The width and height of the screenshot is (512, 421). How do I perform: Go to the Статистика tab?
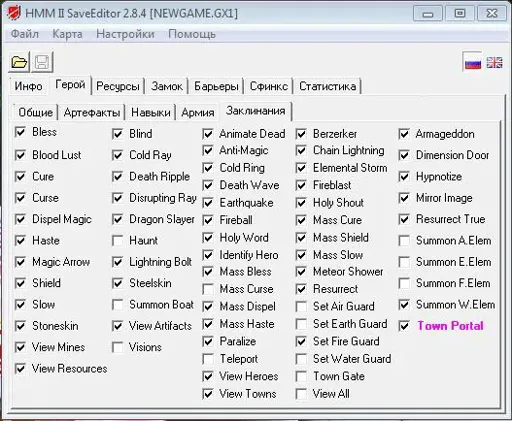click(x=327, y=86)
